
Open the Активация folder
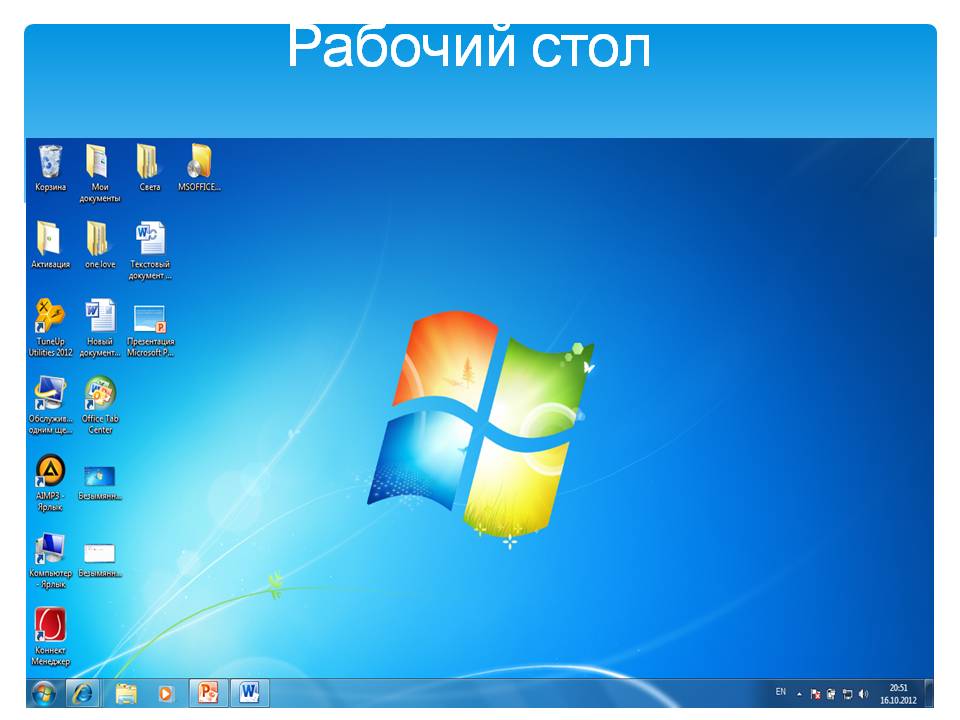[x=50, y=240]
